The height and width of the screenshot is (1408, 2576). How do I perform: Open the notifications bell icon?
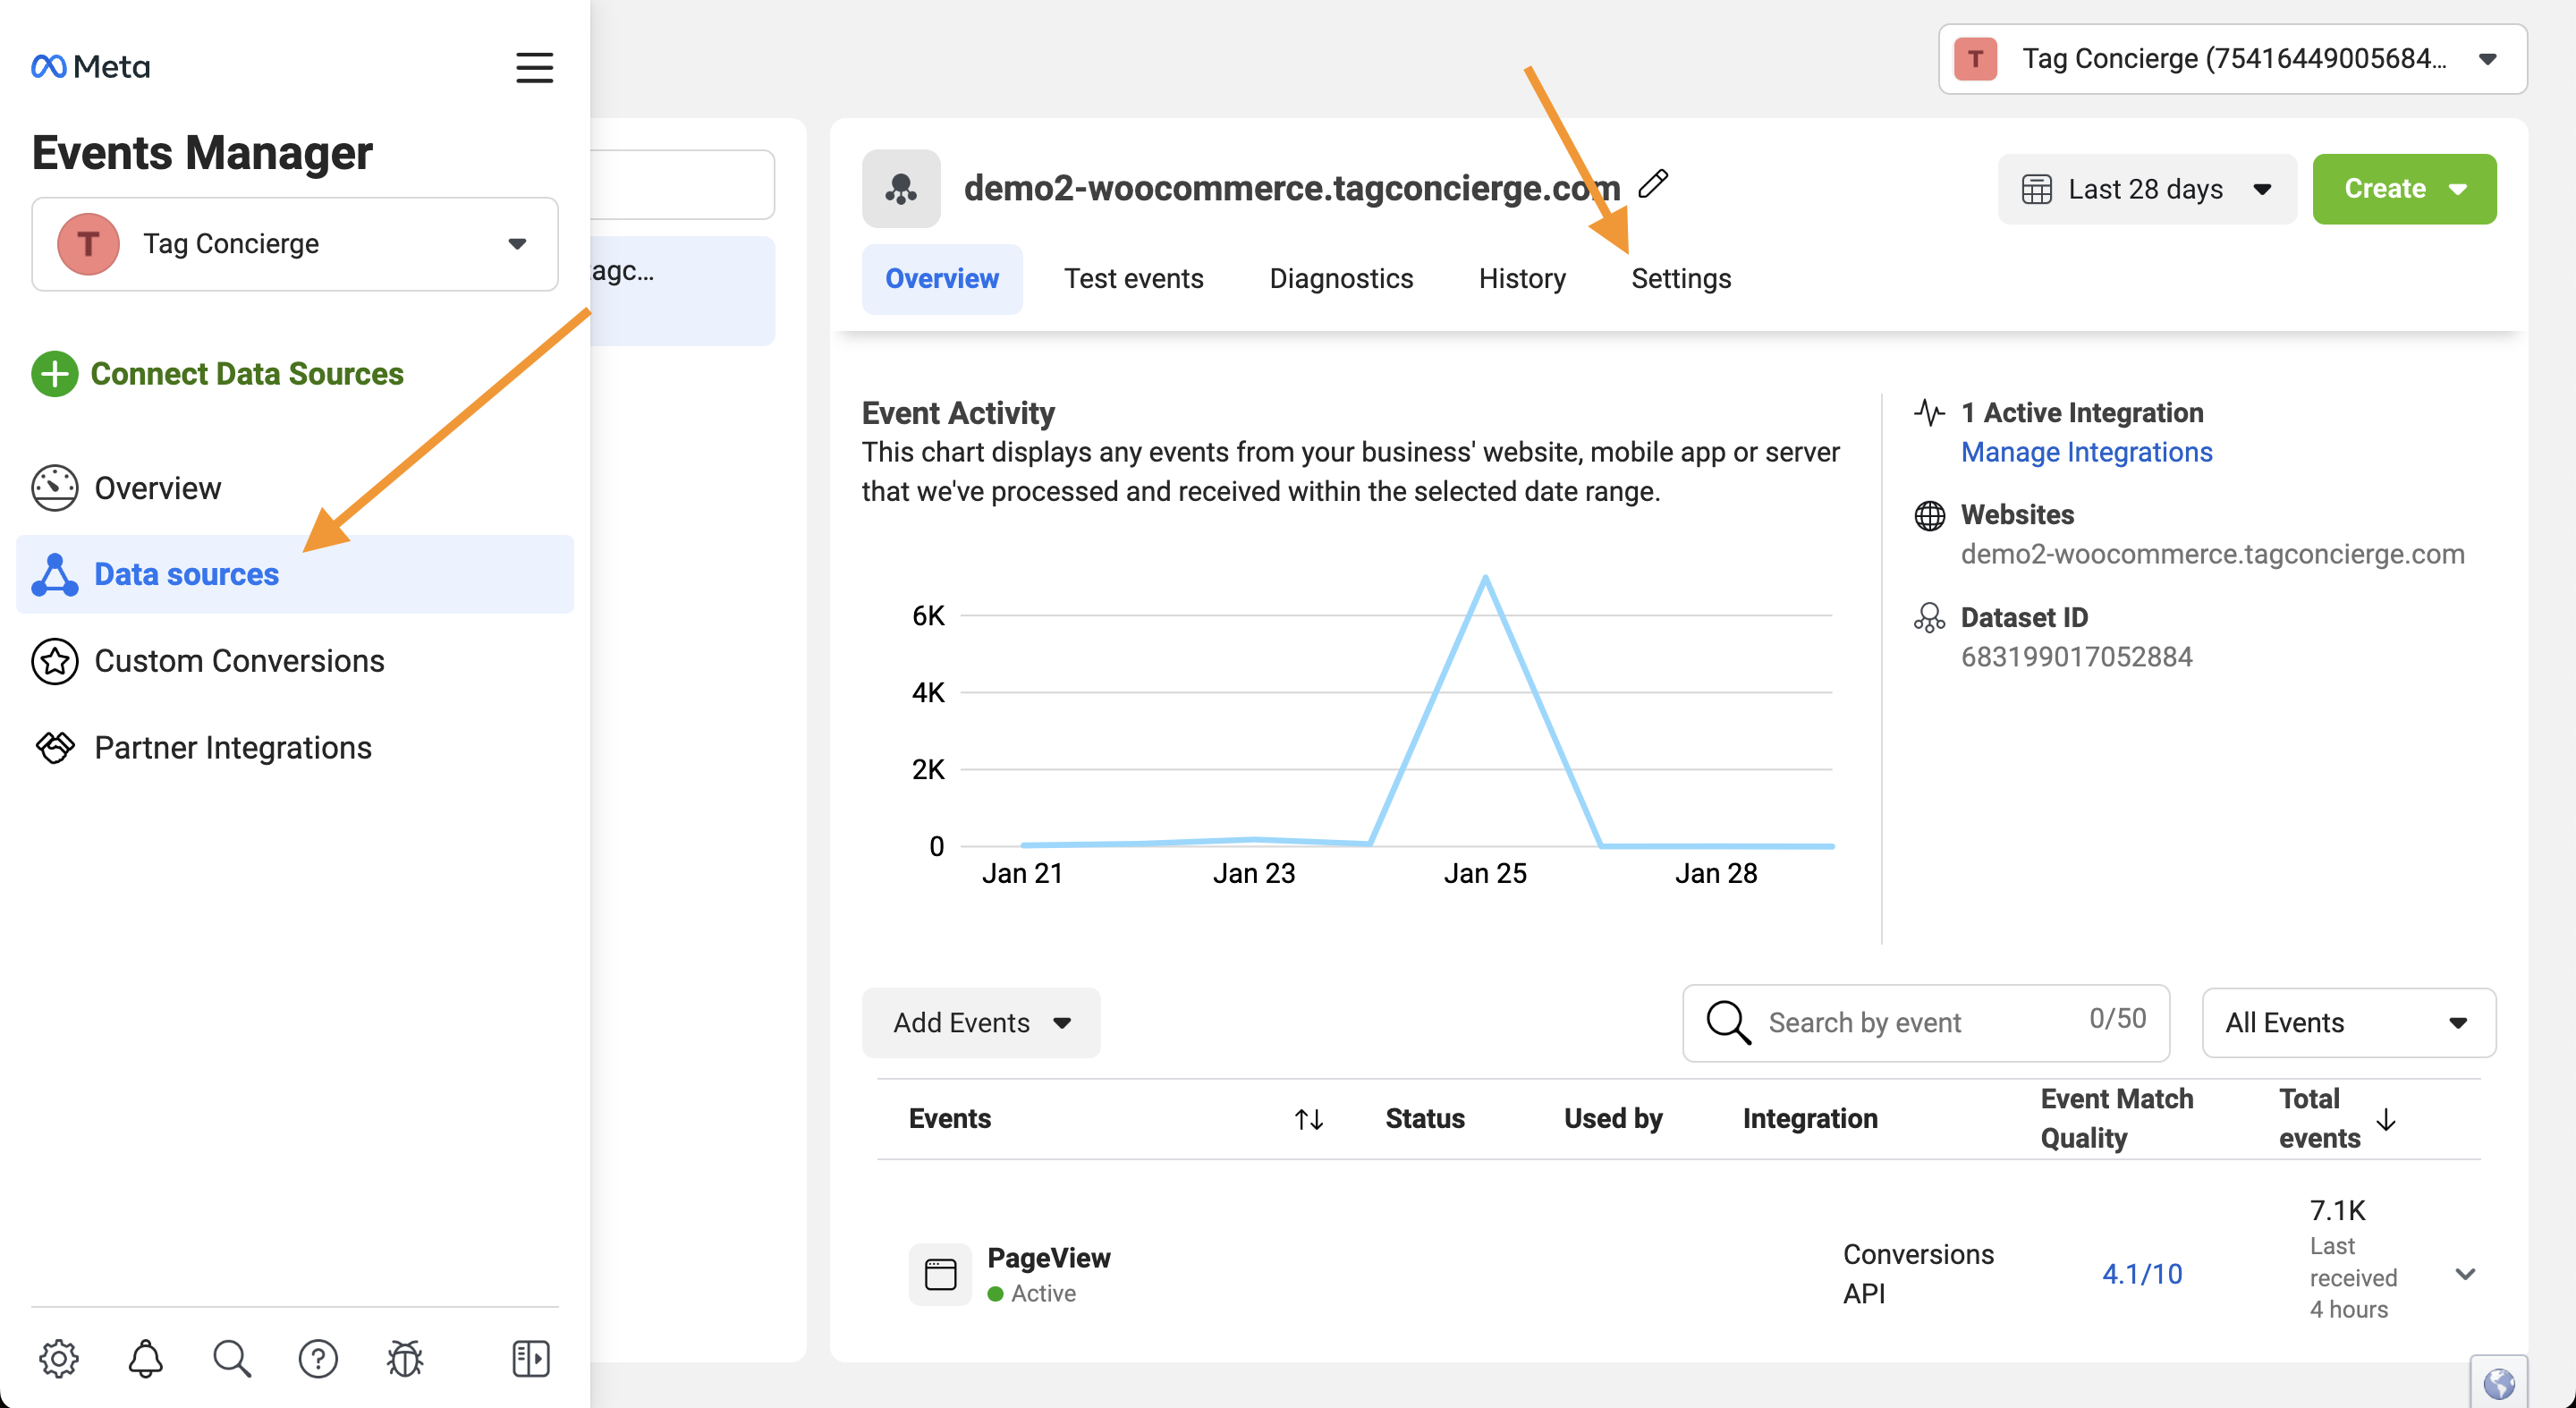tap(146, 1358)
